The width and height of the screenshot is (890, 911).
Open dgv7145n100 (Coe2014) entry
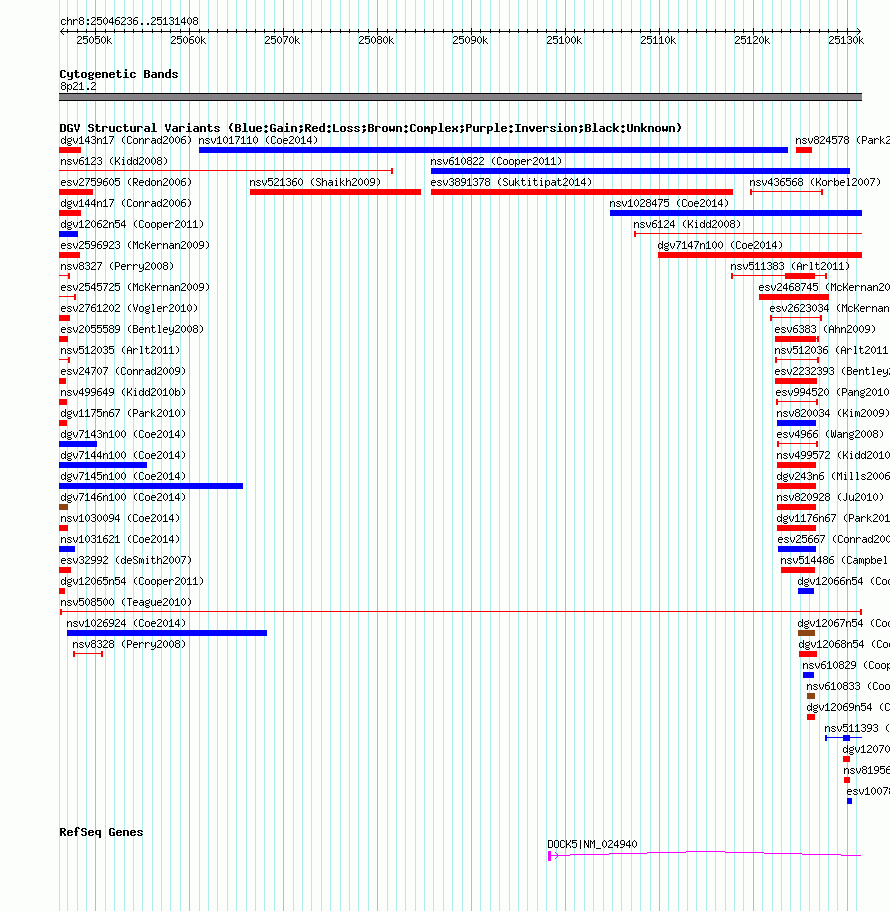[123, 475]
